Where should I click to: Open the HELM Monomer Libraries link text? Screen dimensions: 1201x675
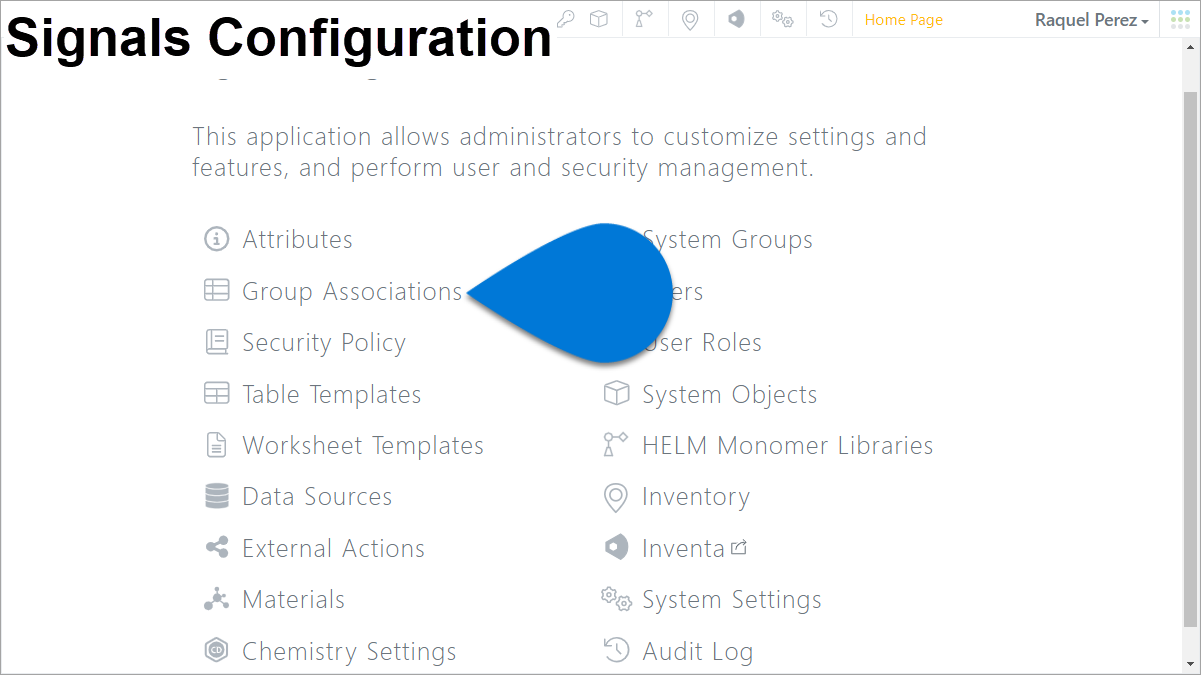(787, 445)
